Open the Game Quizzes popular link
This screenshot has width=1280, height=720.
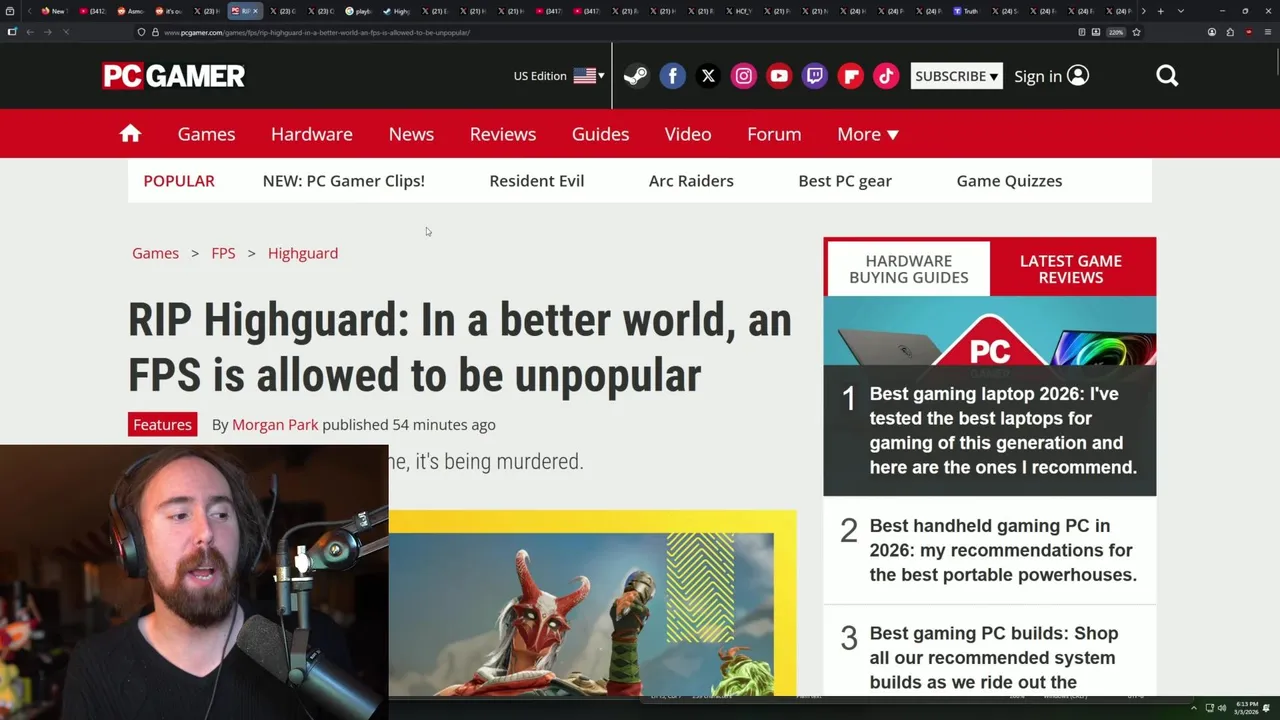pos(1009,181)
